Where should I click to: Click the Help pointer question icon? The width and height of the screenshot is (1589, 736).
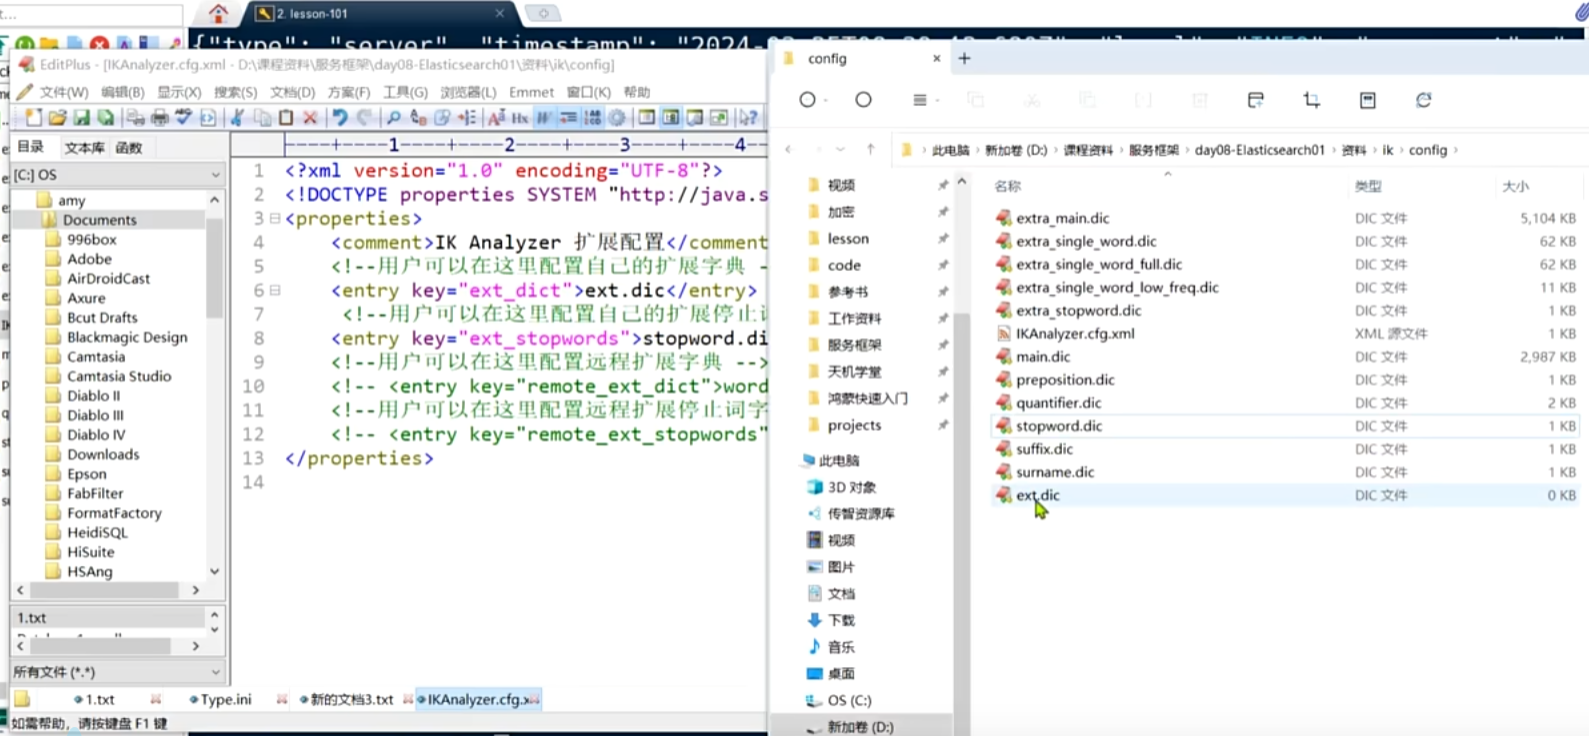(748, 117)
